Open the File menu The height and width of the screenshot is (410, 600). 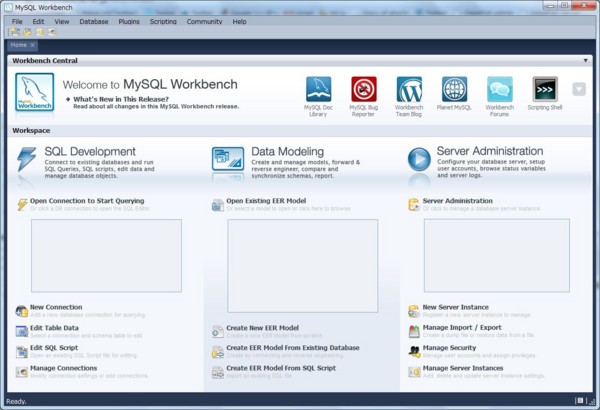(17, 21)
